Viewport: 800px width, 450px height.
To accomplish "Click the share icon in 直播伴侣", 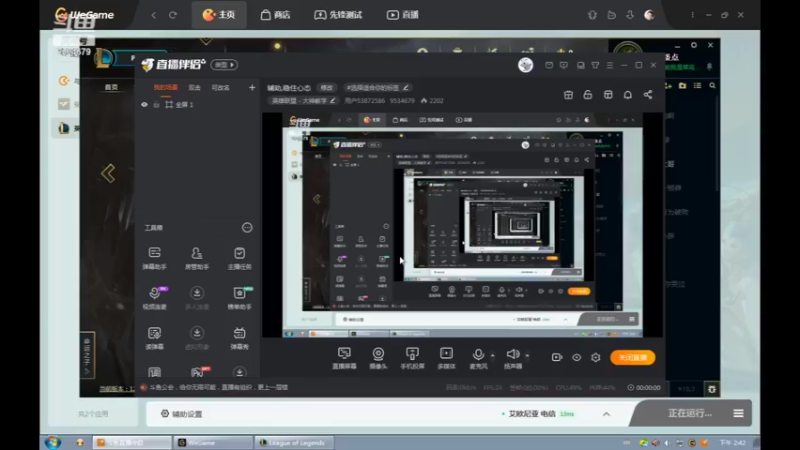I will tap(647, 95).
